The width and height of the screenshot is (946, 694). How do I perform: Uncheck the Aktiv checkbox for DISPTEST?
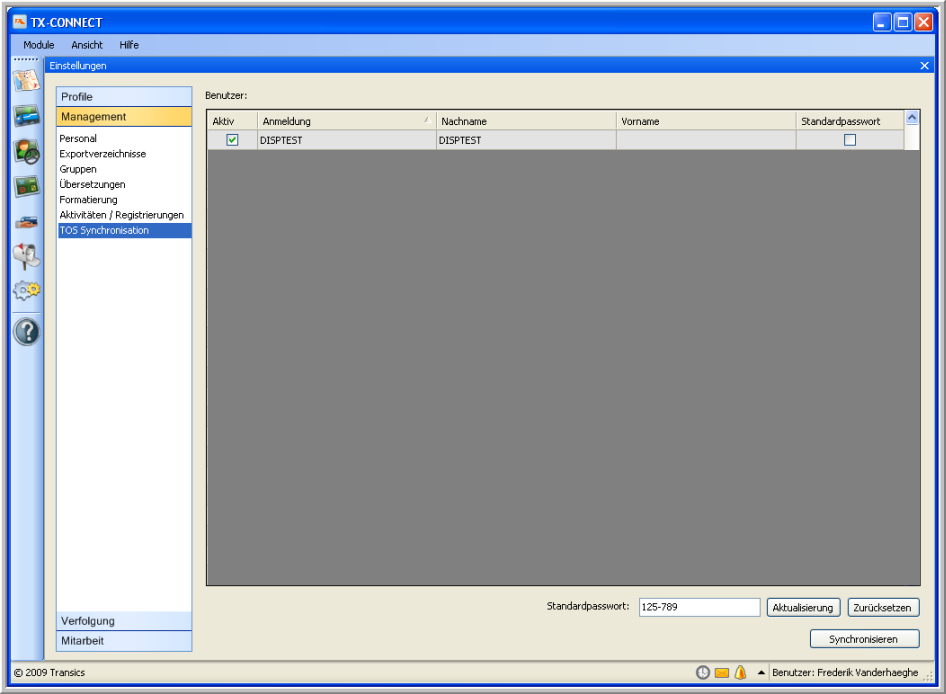point(232,140)
